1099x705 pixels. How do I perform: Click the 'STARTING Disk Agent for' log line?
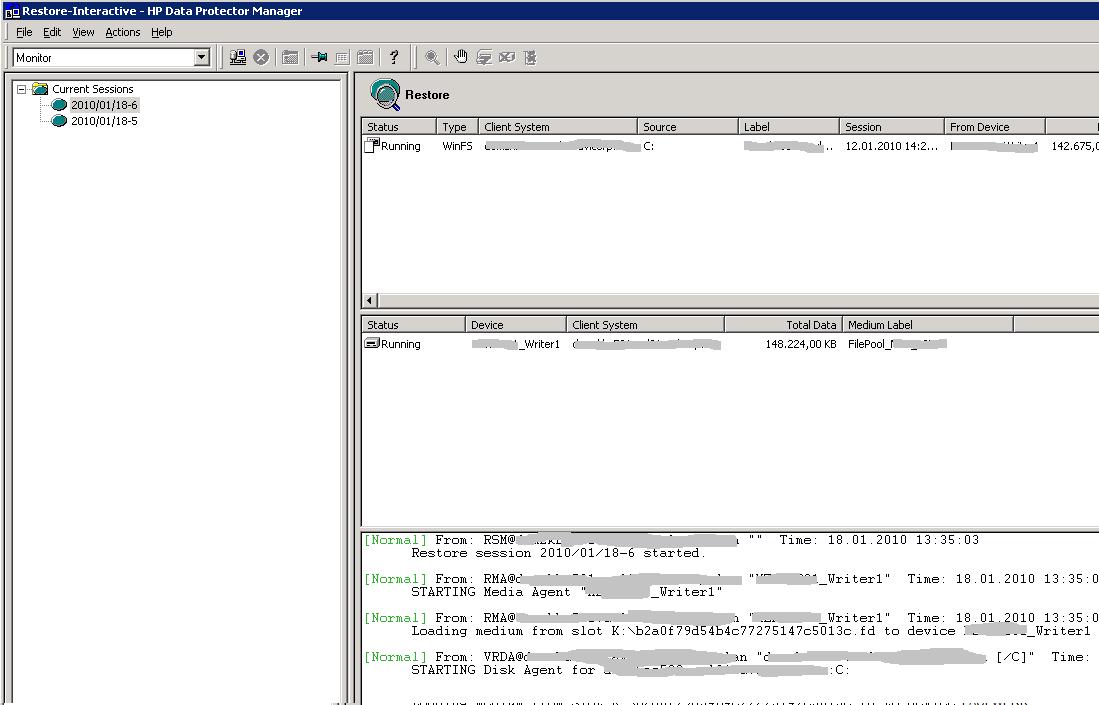[630, 670]
